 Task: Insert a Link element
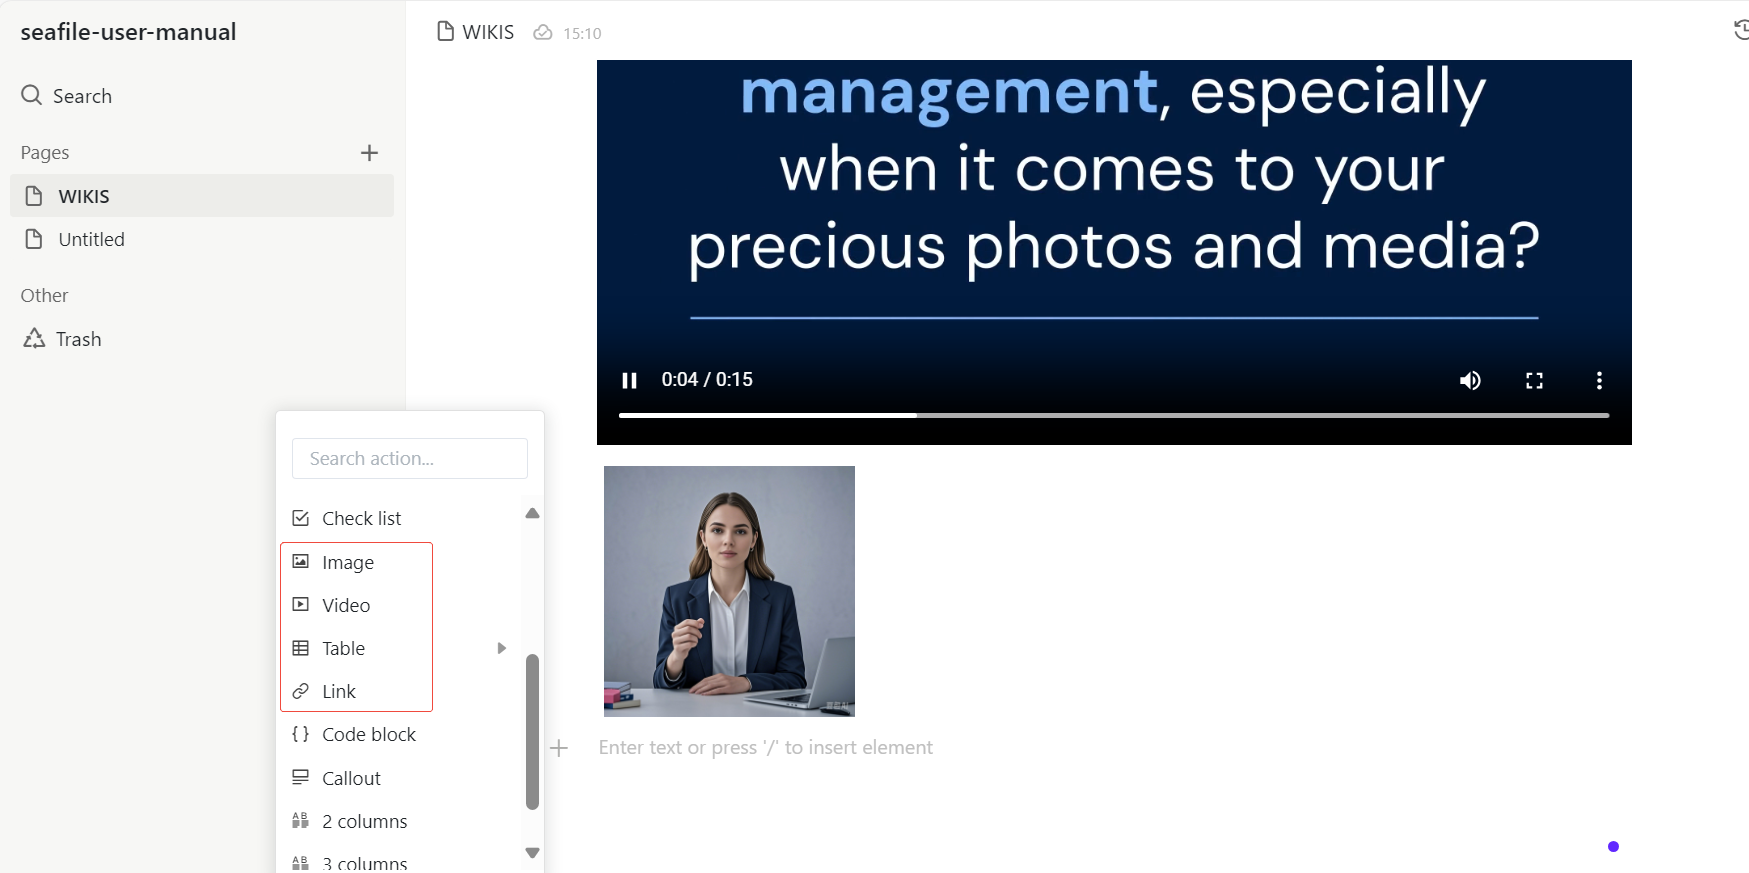tap(338, 691)
